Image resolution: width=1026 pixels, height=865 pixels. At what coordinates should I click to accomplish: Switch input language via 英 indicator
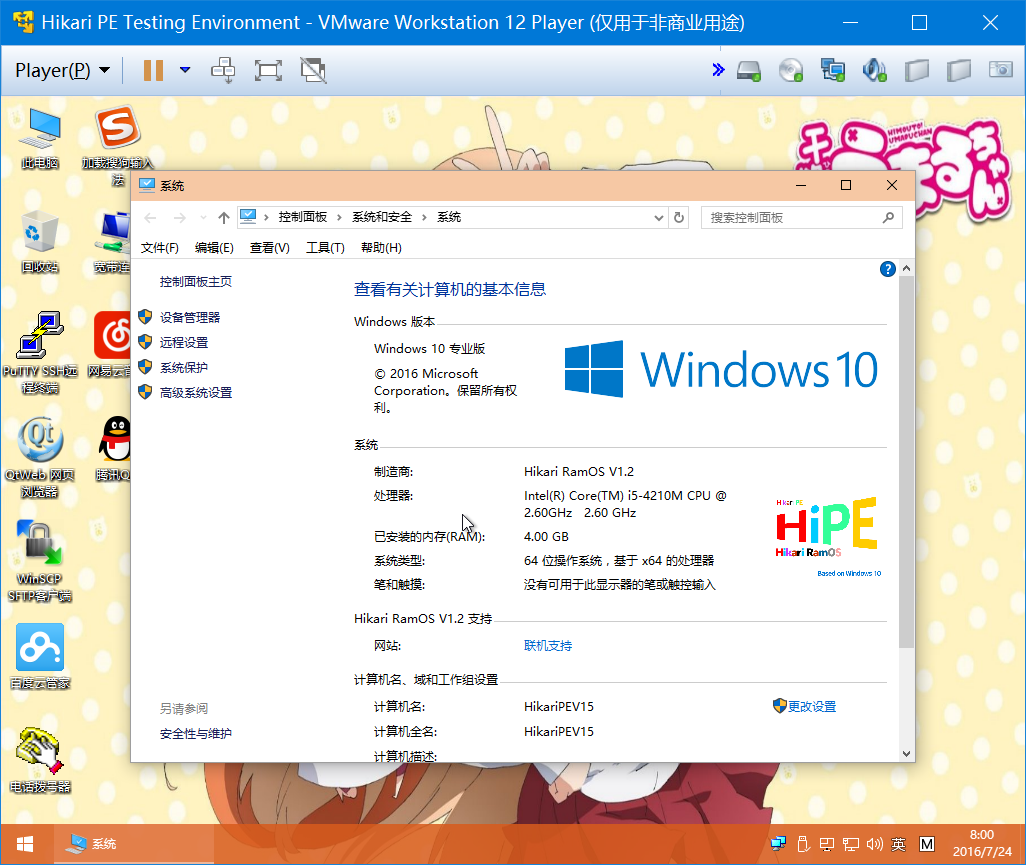tap(898, 844)
